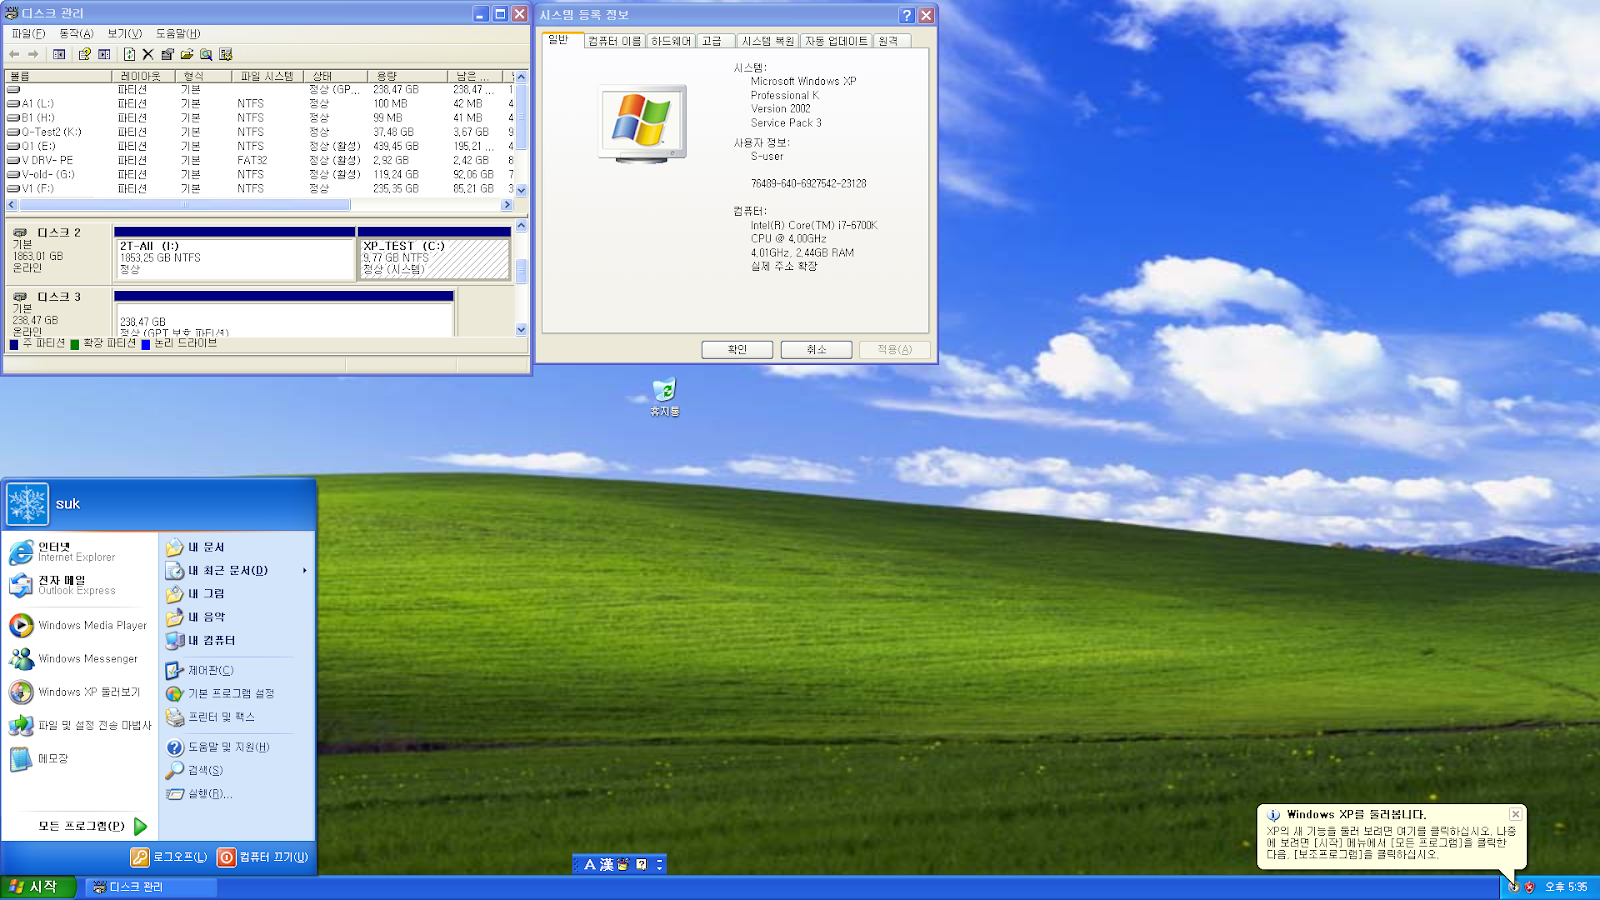Open 프린터 및 팩스
1600x900 pixels.
pos(211,717)
